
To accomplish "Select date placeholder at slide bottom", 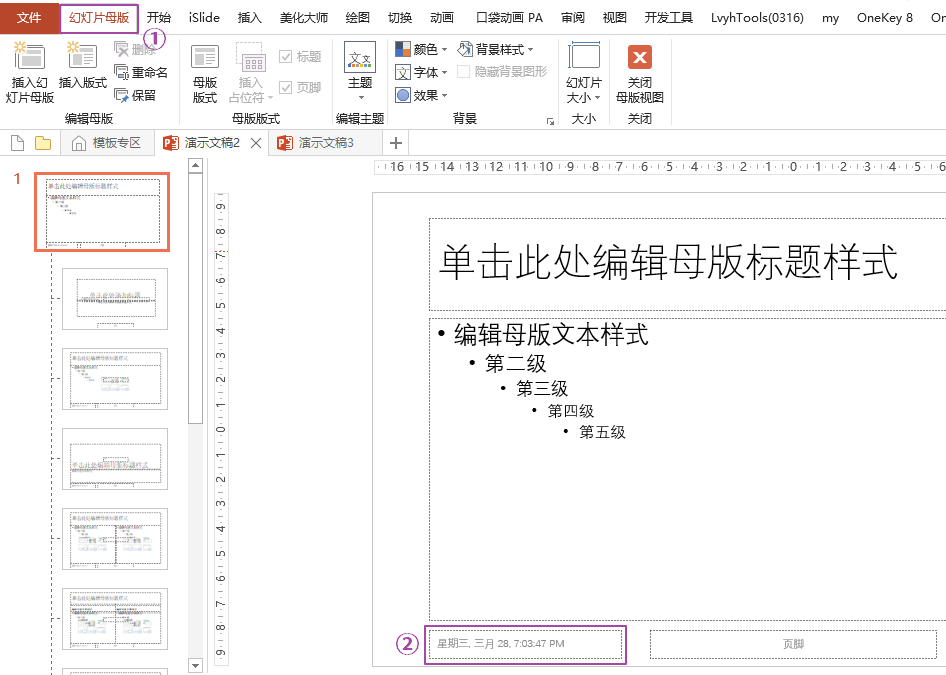I will (x=525, y=644).
